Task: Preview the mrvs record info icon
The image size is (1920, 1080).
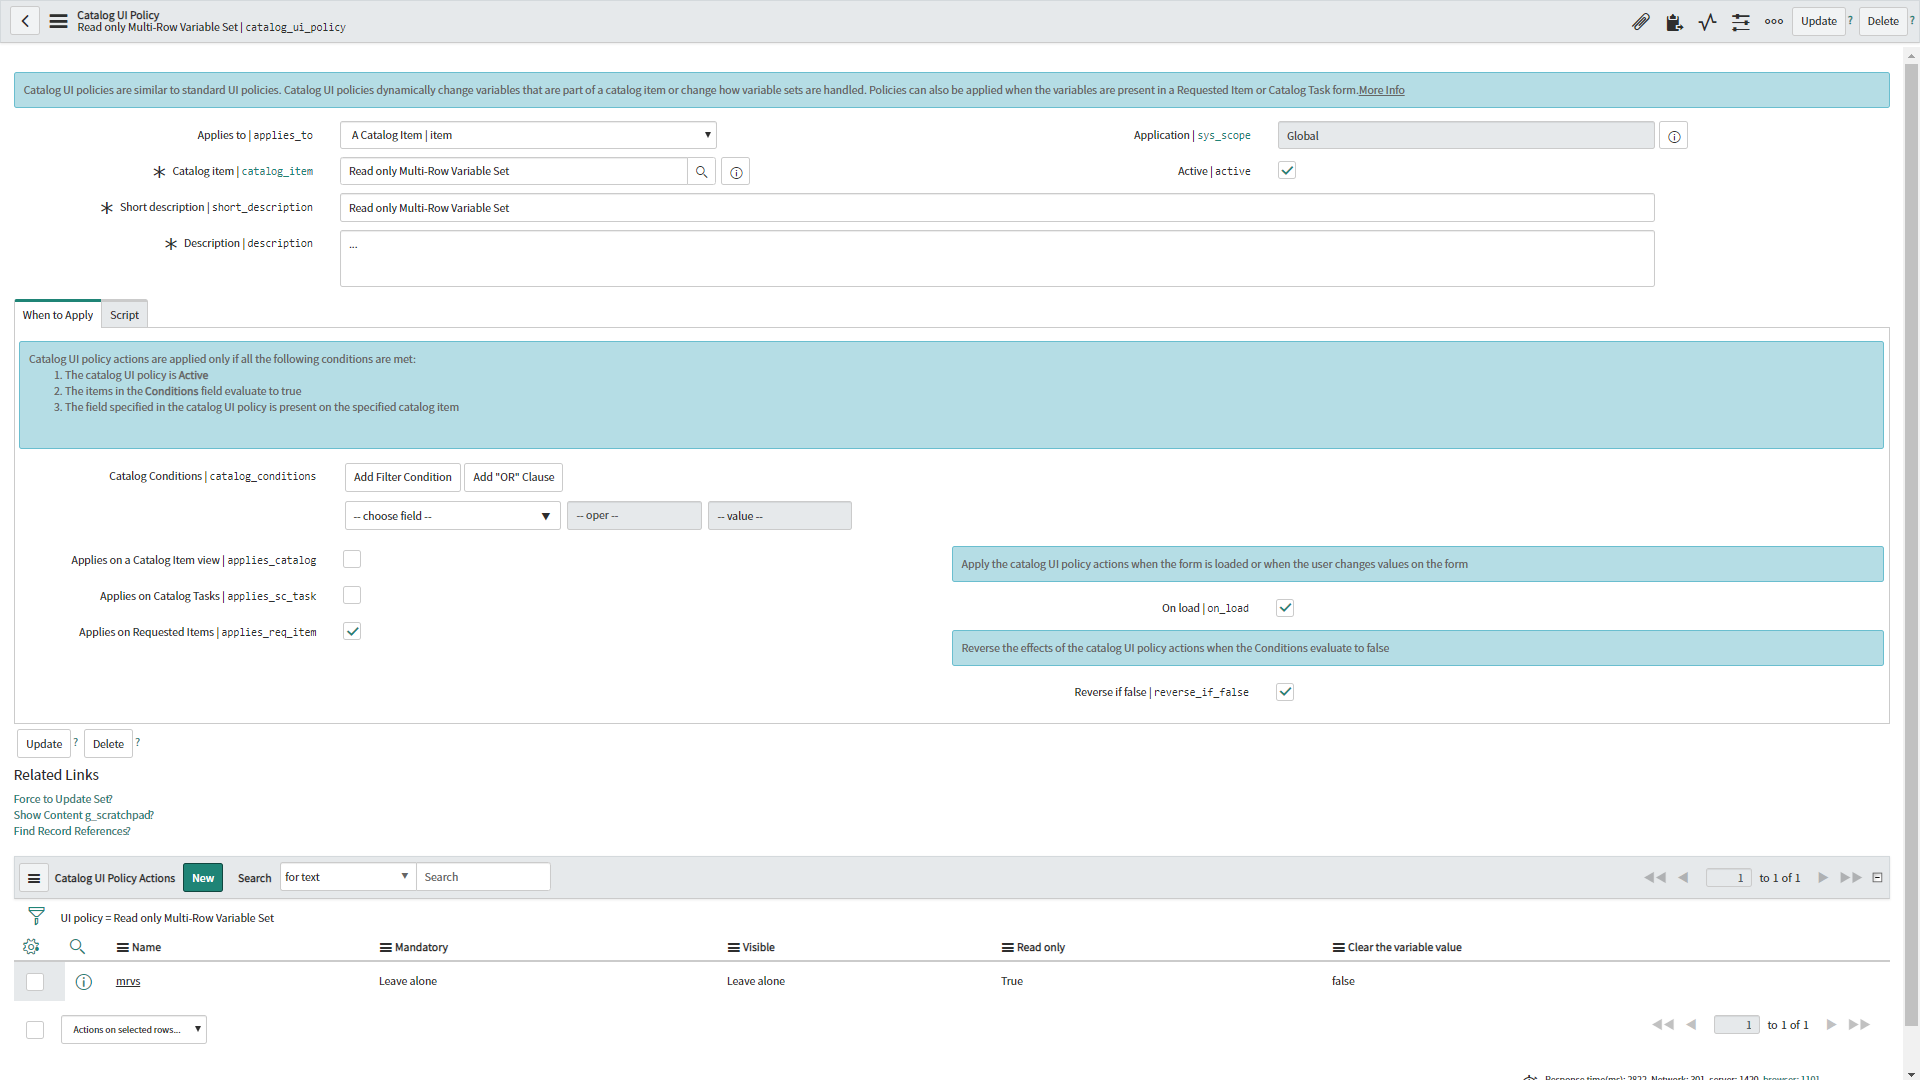Action: (84, 982)
